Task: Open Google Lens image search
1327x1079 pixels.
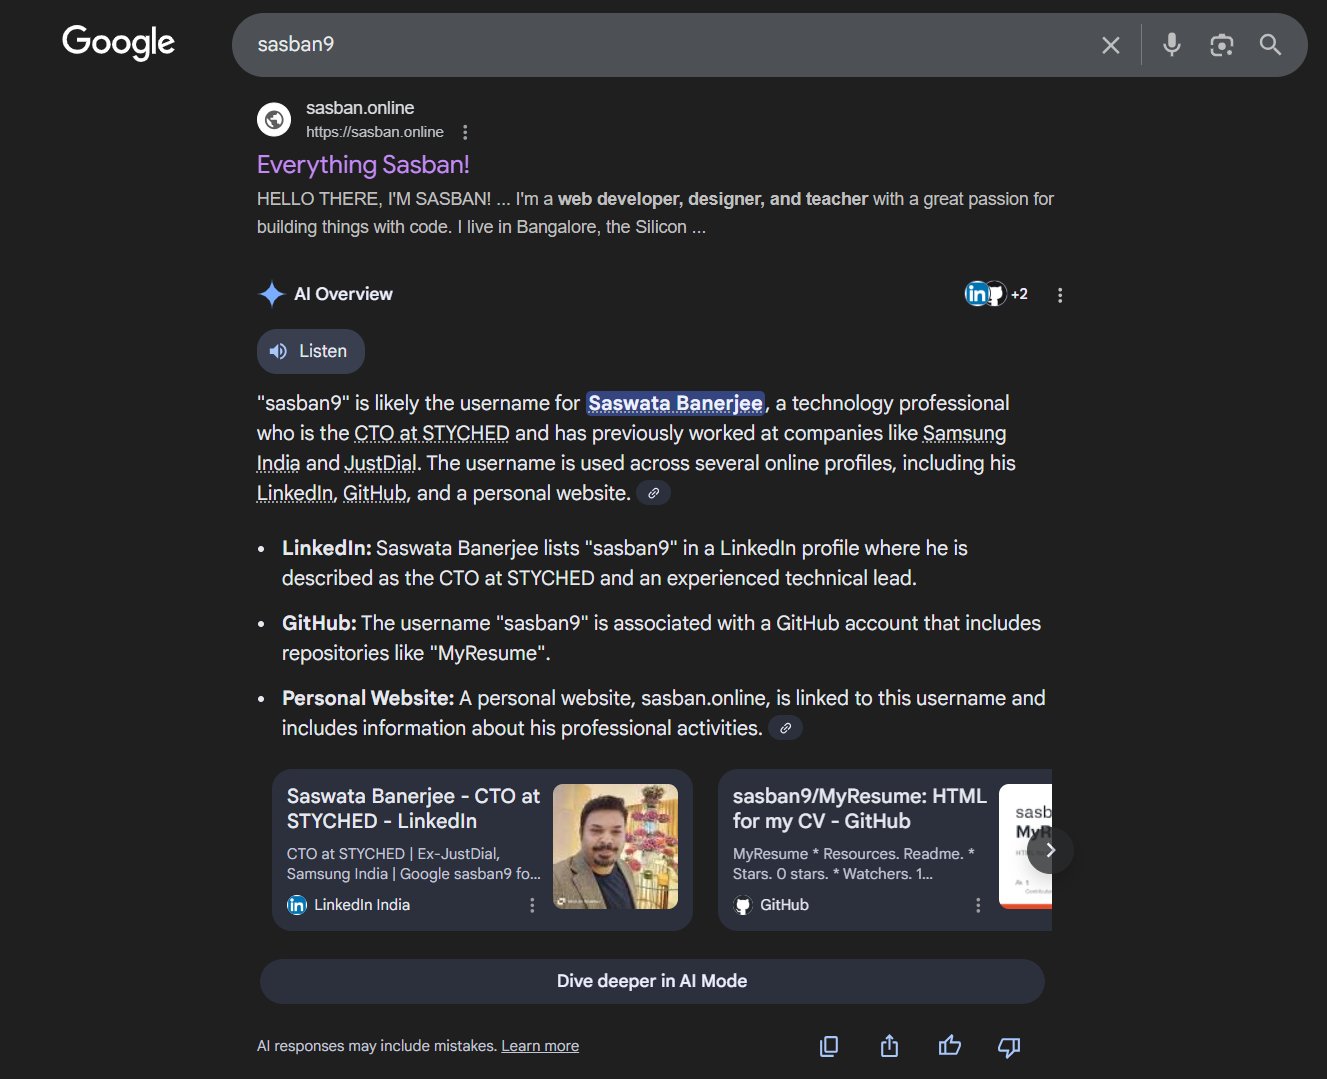Action: pyautogui.click(x=1221, y=45)
